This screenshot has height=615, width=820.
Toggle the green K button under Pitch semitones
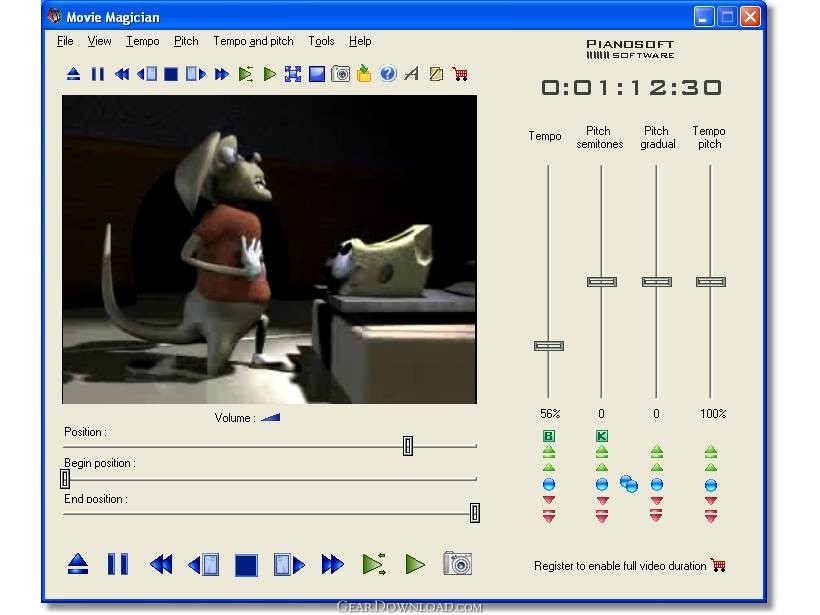pos(602,436)
